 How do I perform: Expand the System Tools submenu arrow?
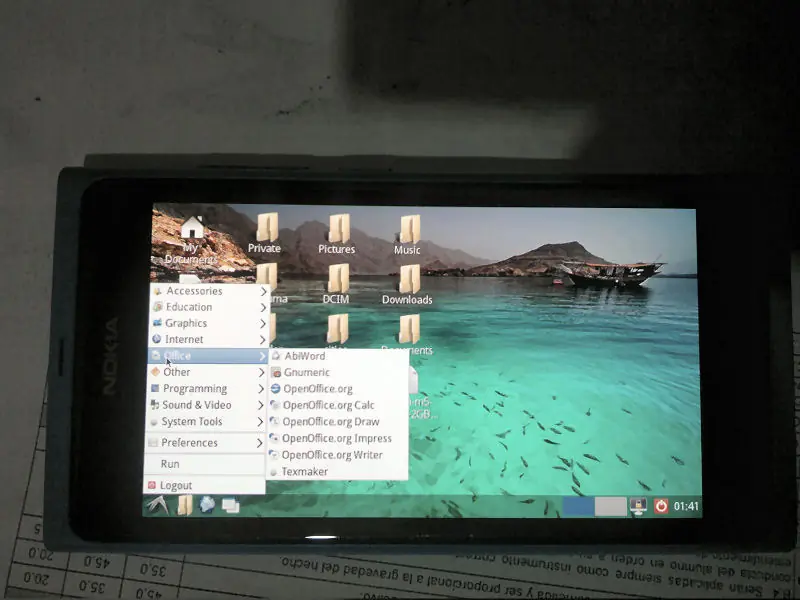click(x=260, y=422)
